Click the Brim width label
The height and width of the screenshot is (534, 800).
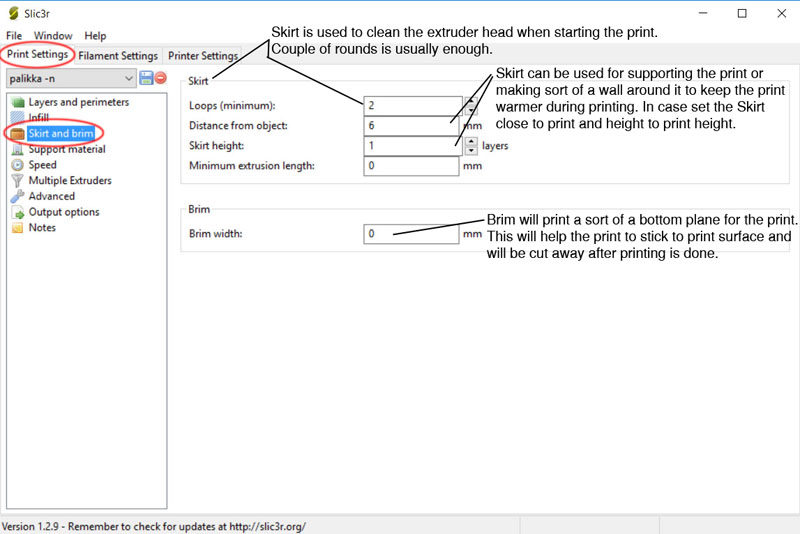[216, 234]
